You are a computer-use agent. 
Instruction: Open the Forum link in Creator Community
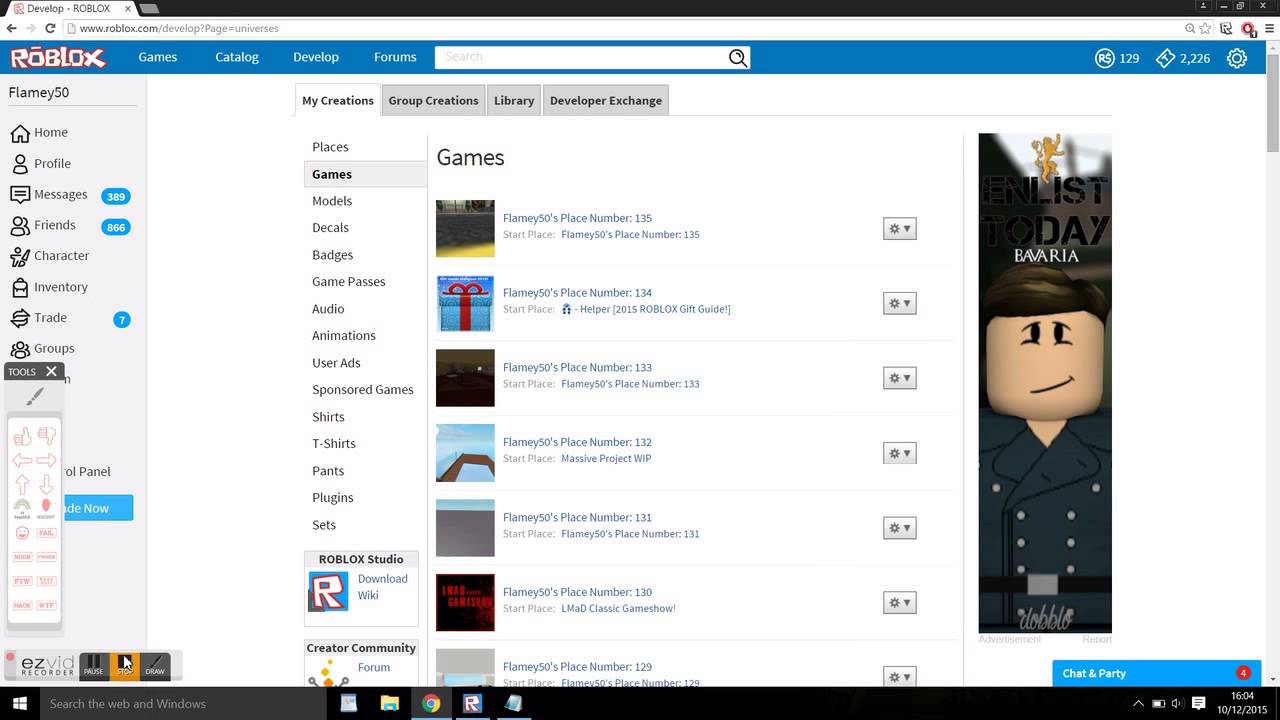(x=374, y=667)
